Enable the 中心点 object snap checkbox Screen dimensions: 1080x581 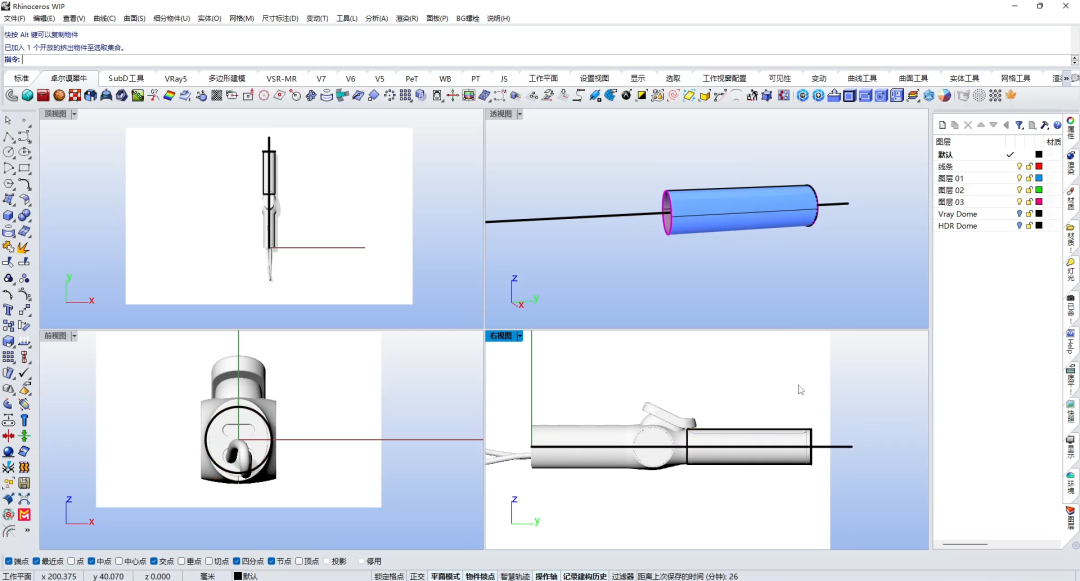119,561
